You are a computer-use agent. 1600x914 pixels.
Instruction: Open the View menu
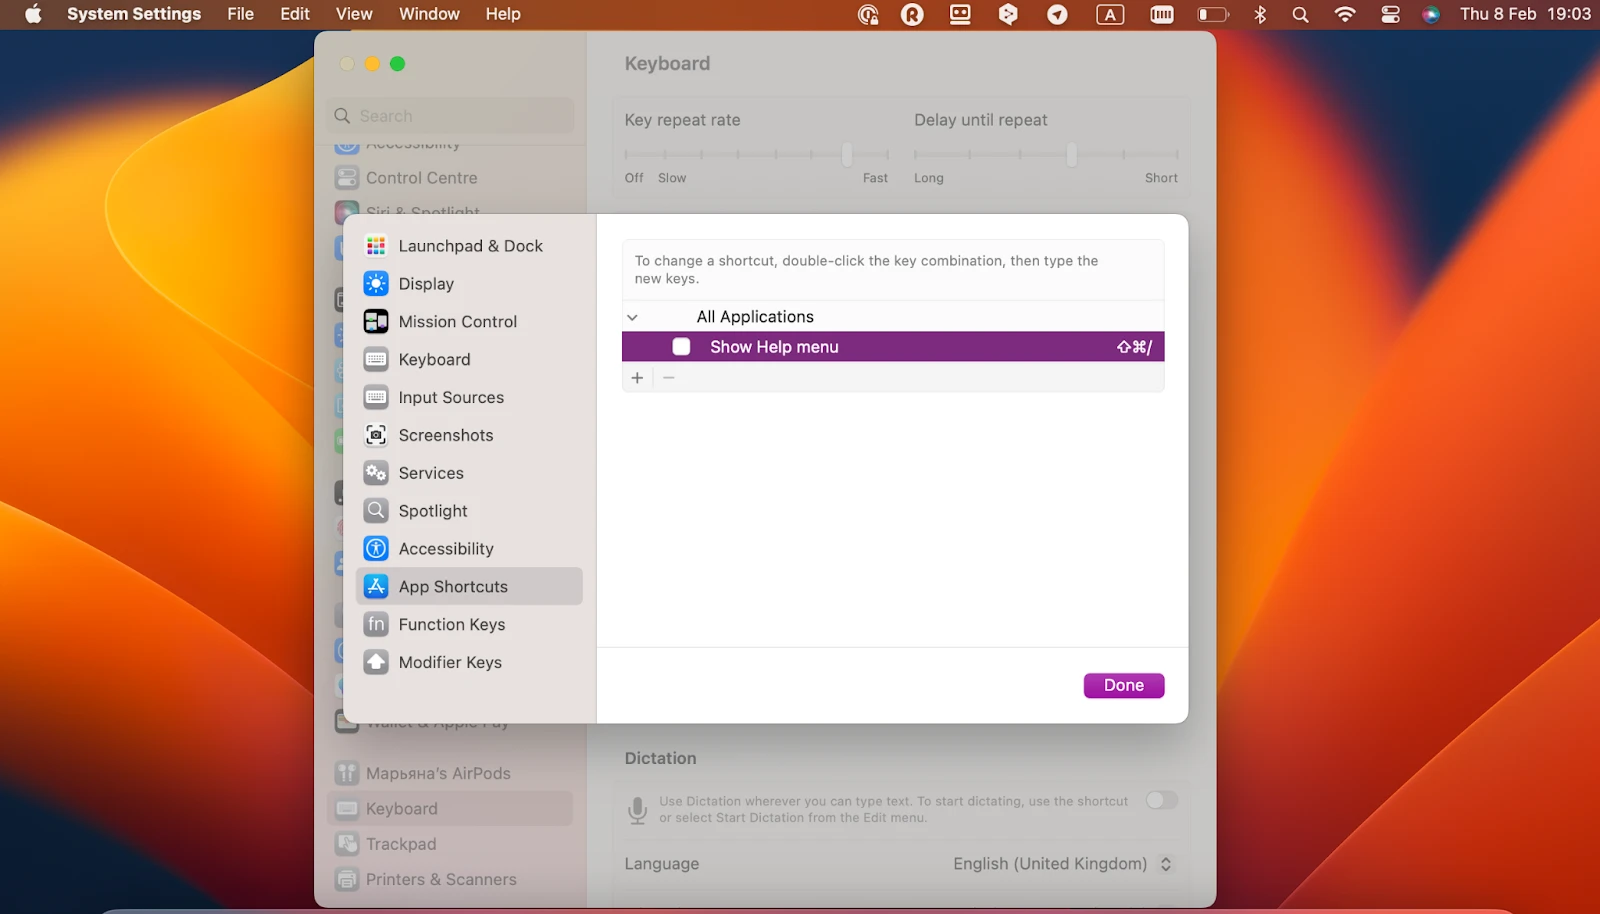(x=354, y=14)
